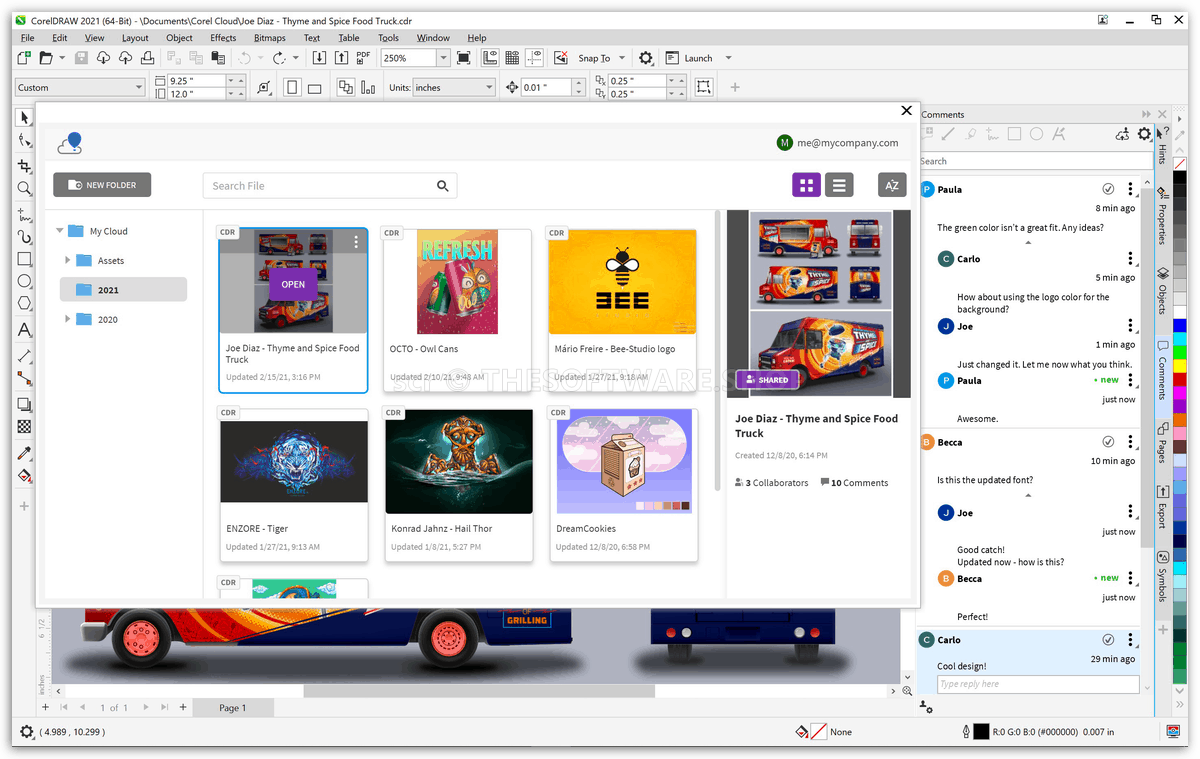Click the Search File magnifier icon
The height and width of the screenshot is (759, 1200).
[x=443, y=186]
